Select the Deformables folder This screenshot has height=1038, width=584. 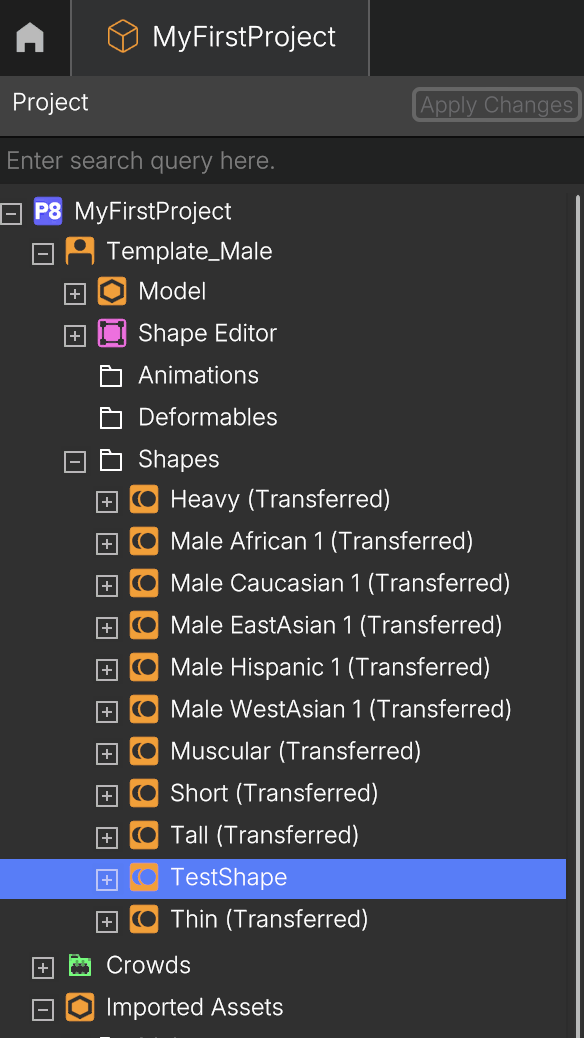click(207, 418)
